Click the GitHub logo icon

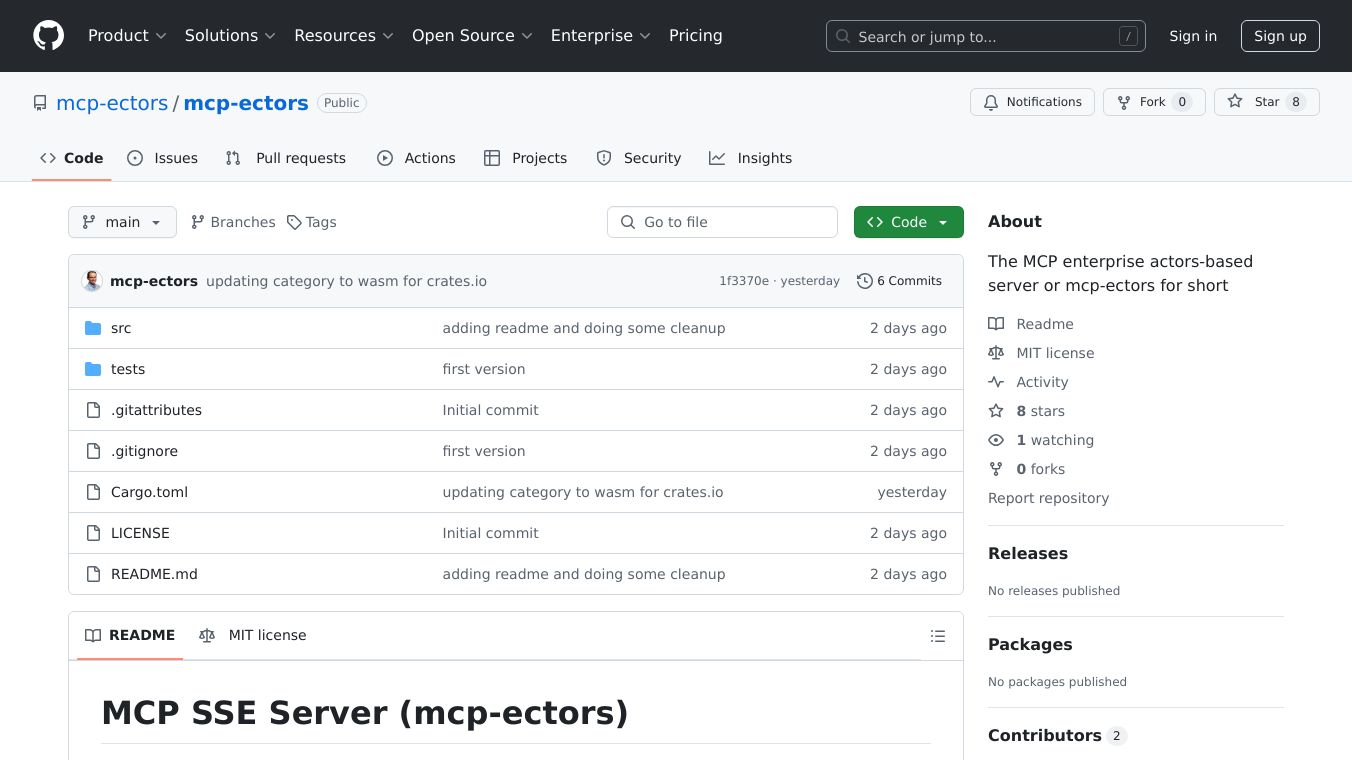pos(48,36)
